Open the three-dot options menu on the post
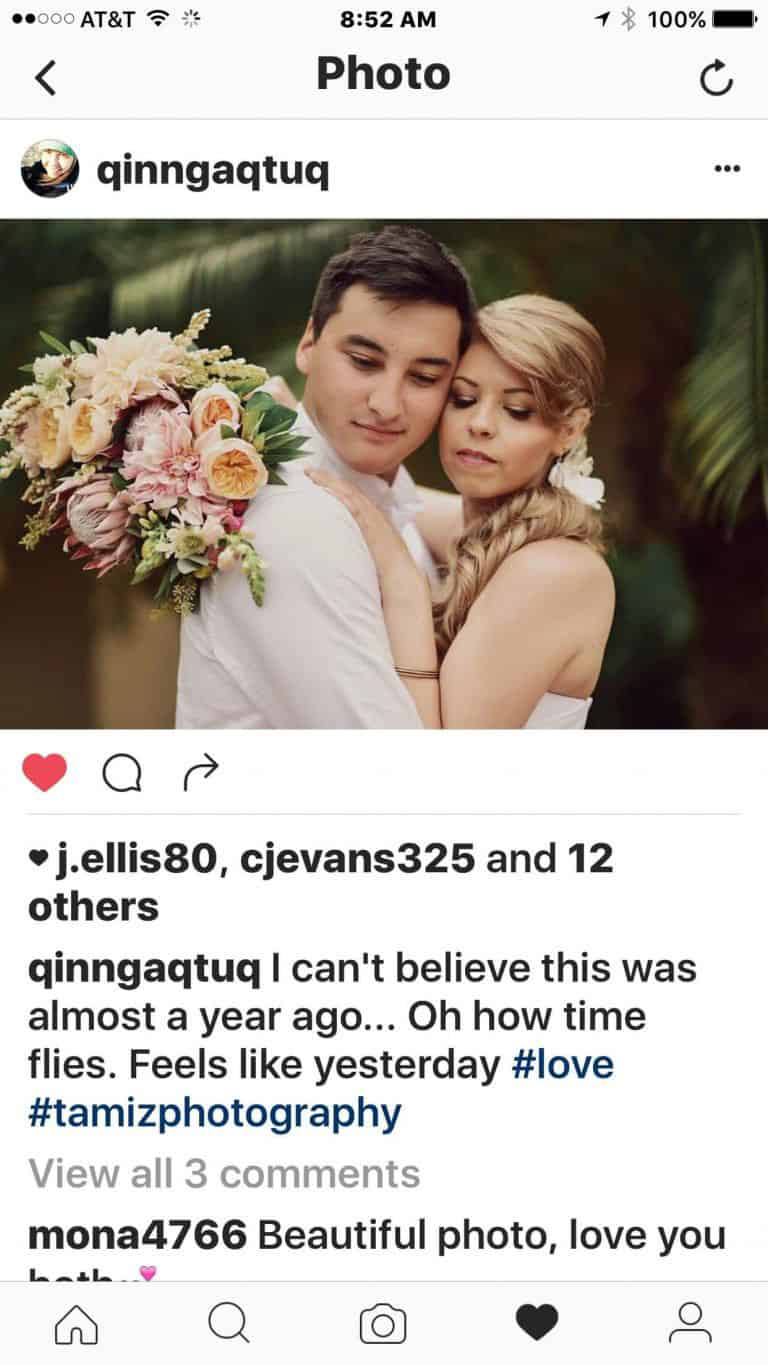Image resolution: width=768 pixels, height=1365 pixels. tap(727, 169)
